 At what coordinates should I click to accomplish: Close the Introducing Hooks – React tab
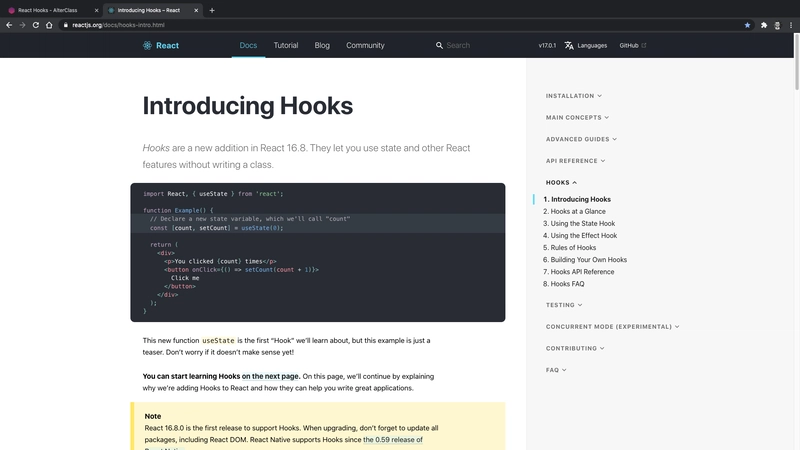196,10
